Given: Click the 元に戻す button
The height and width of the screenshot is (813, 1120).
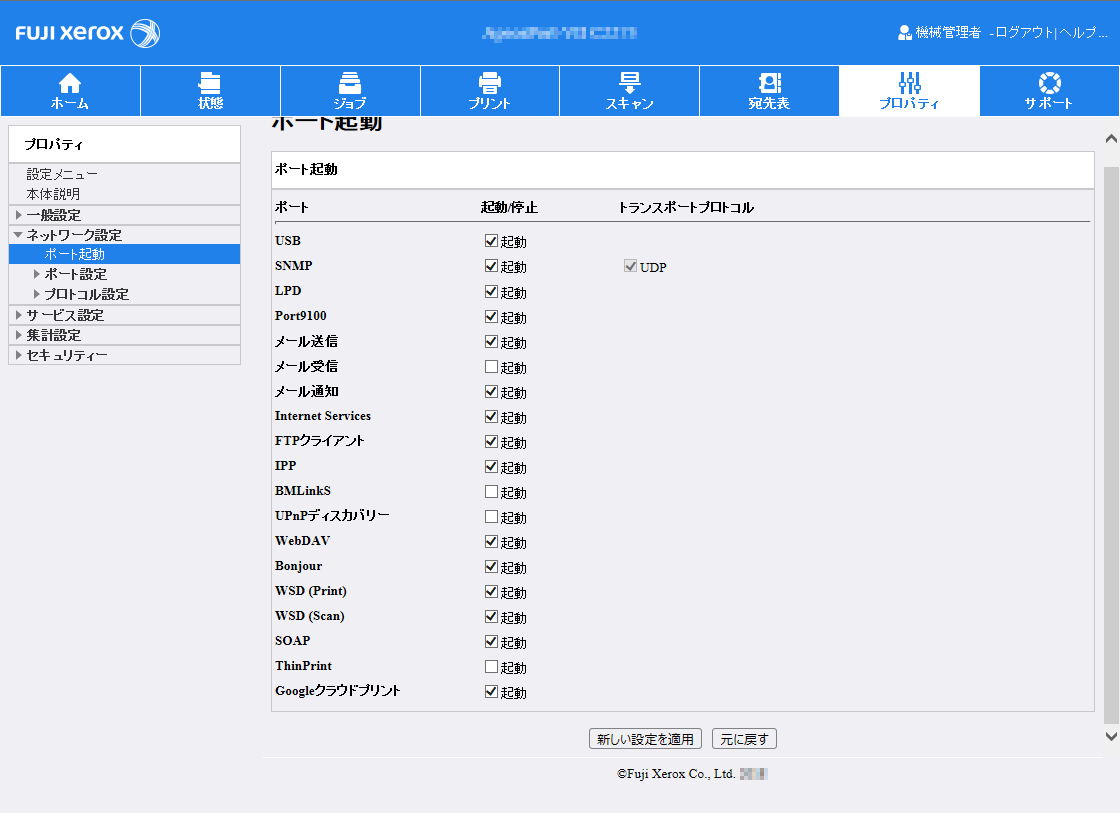Looking at the screenshot, I should (x=744, y=739).
